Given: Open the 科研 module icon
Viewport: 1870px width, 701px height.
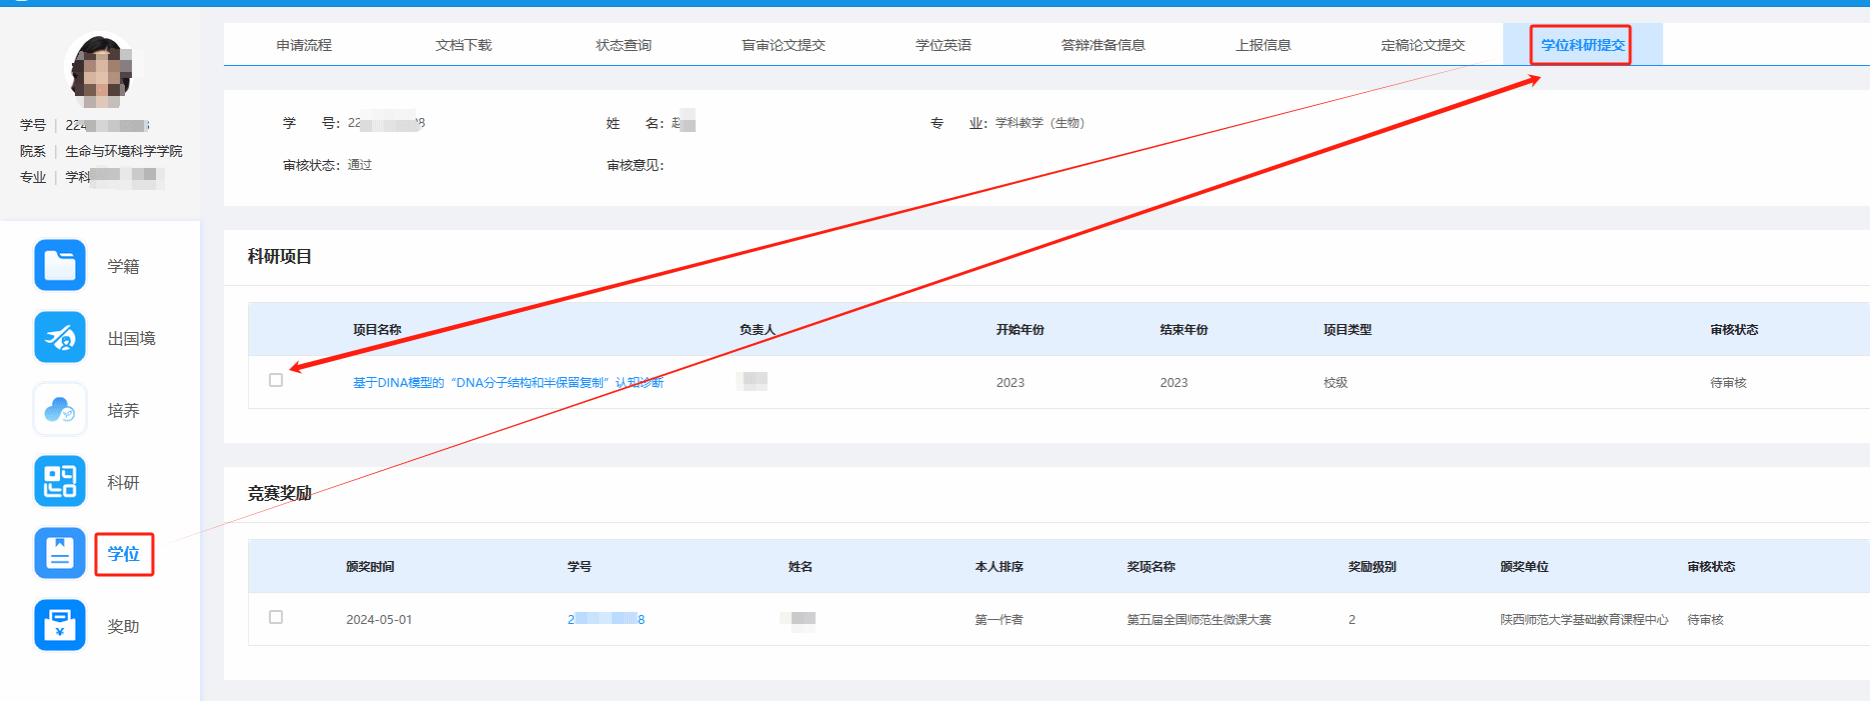Looking at the screenshot, I should (x=60, y=482).
